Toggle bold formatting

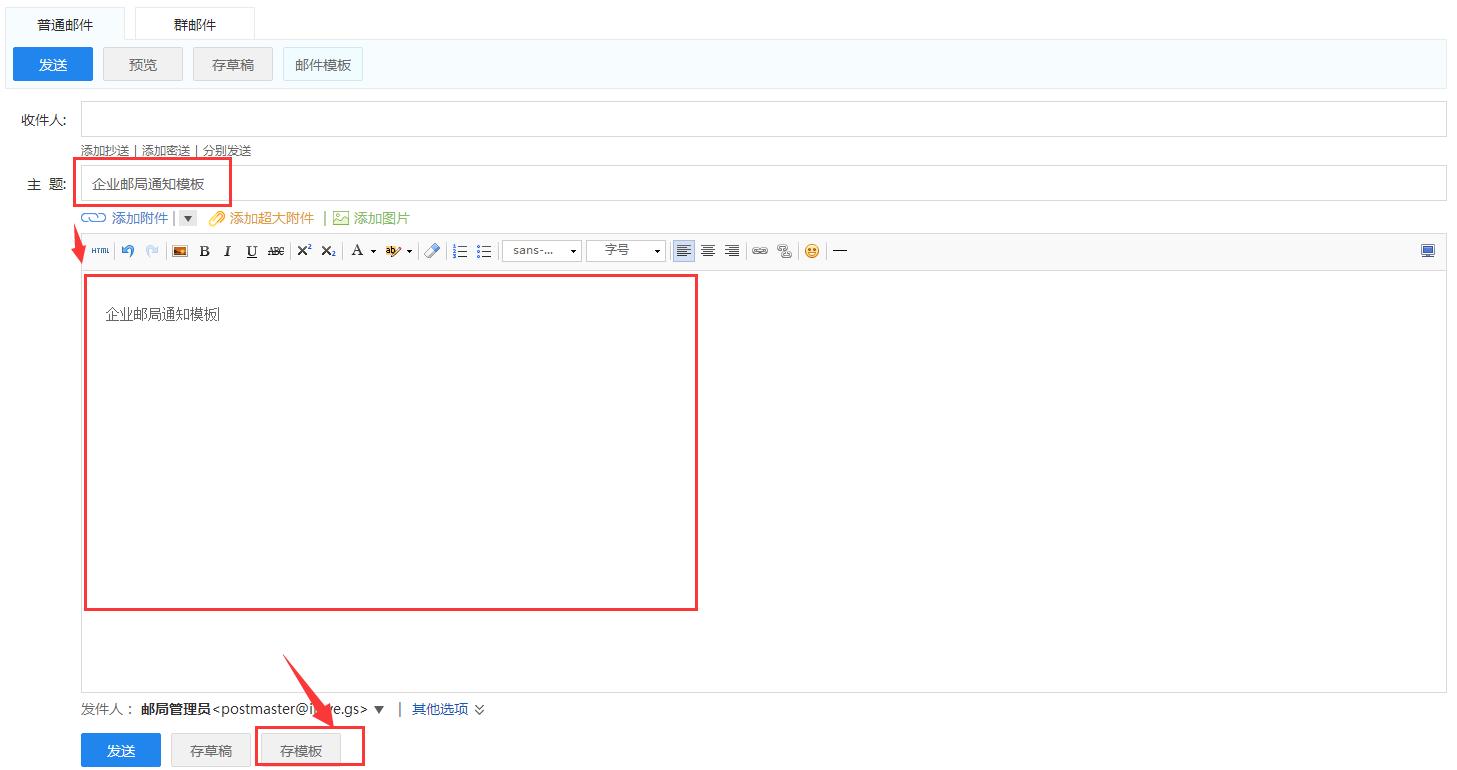tap(204, 251)
